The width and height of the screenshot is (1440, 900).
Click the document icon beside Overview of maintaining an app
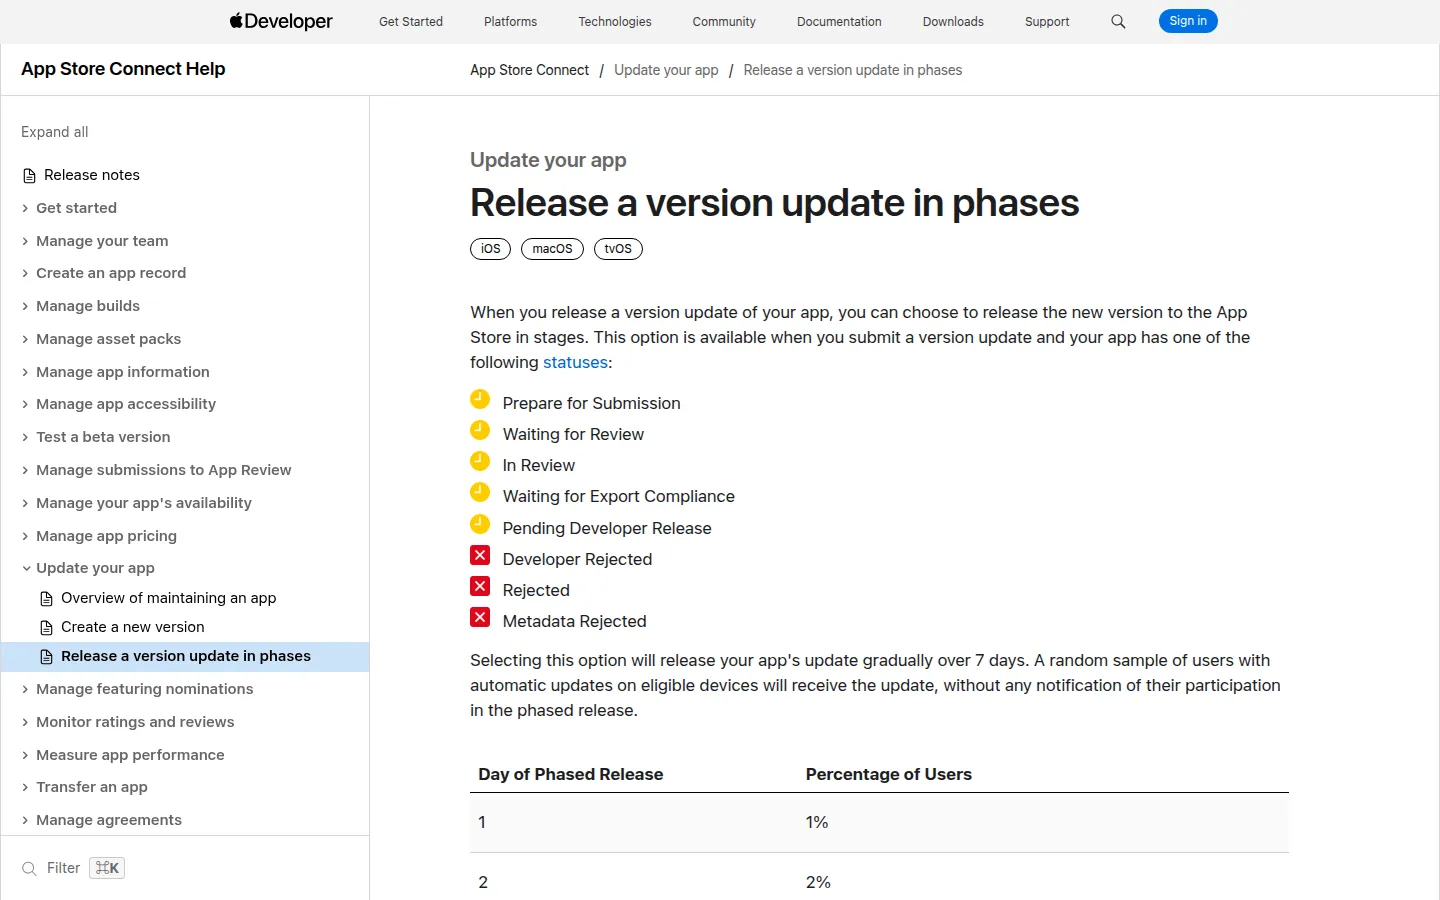click(46, 599)
